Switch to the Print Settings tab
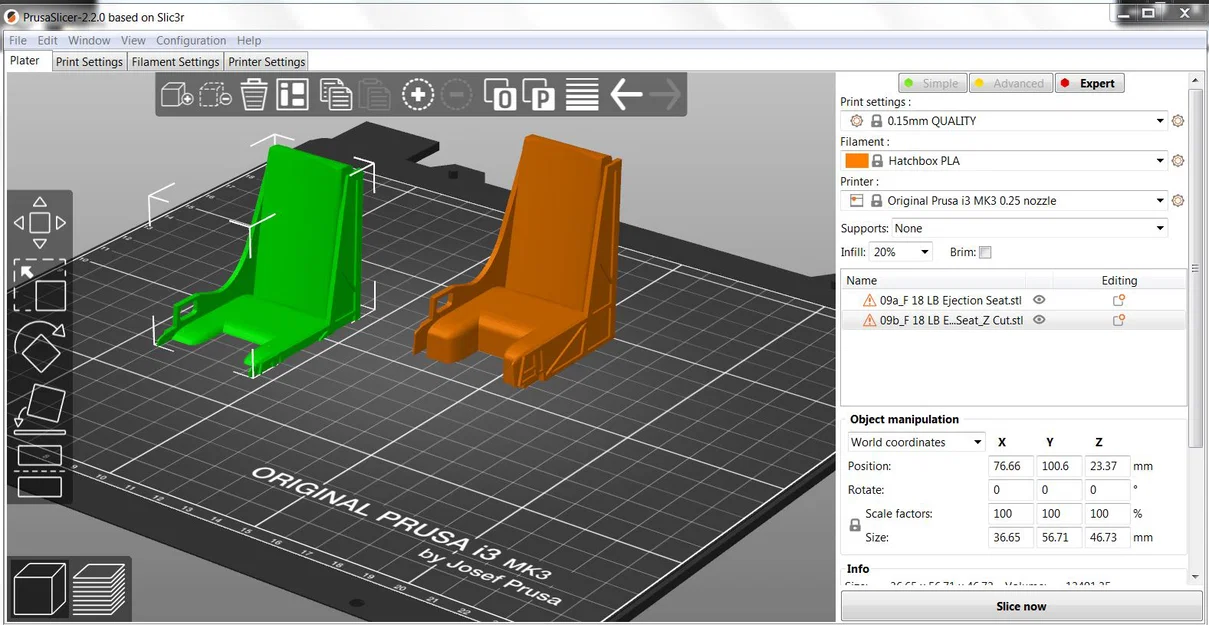Screen dimensions: 1209x625 click(89, 62)
